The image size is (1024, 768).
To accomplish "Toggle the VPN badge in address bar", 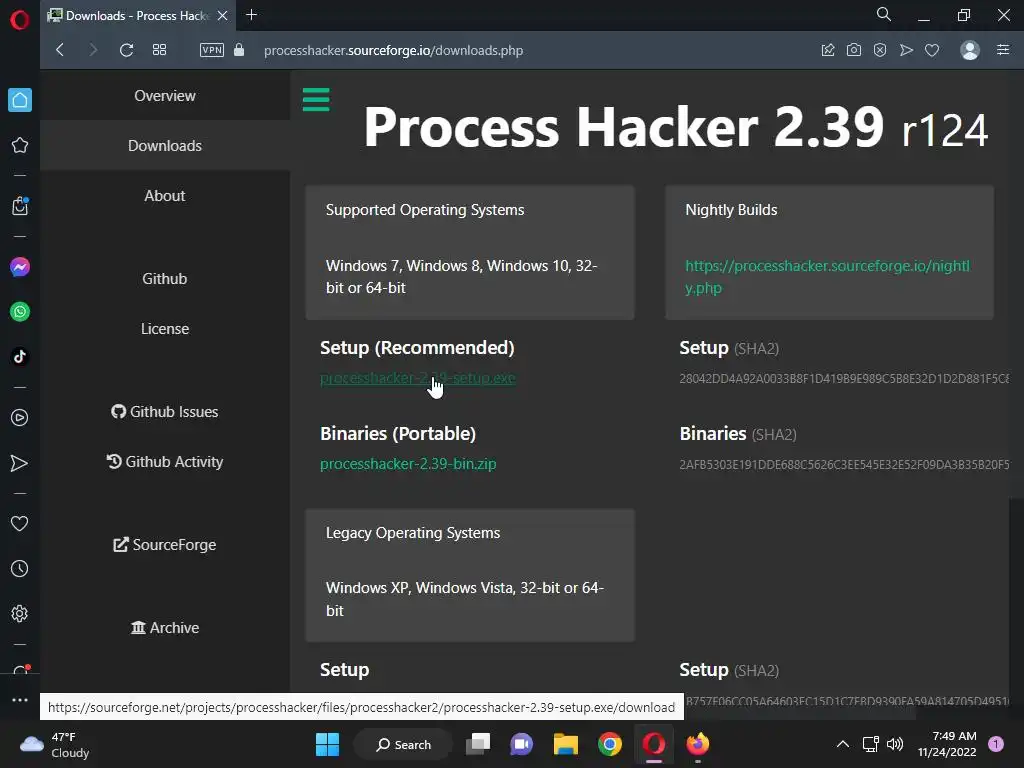I will coord(212,50).
